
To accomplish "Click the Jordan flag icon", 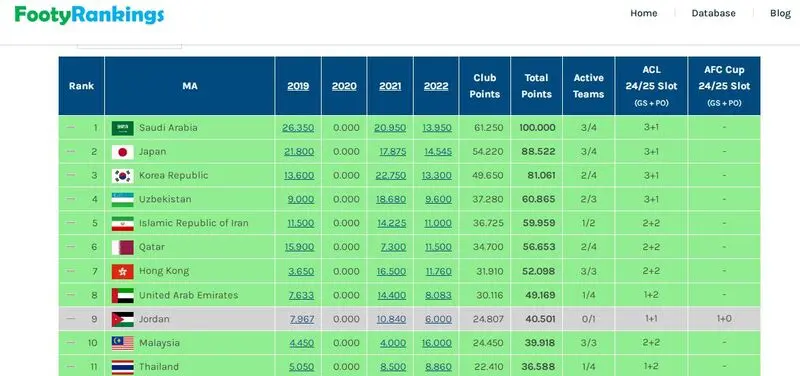I will click(x=122, y=319).
